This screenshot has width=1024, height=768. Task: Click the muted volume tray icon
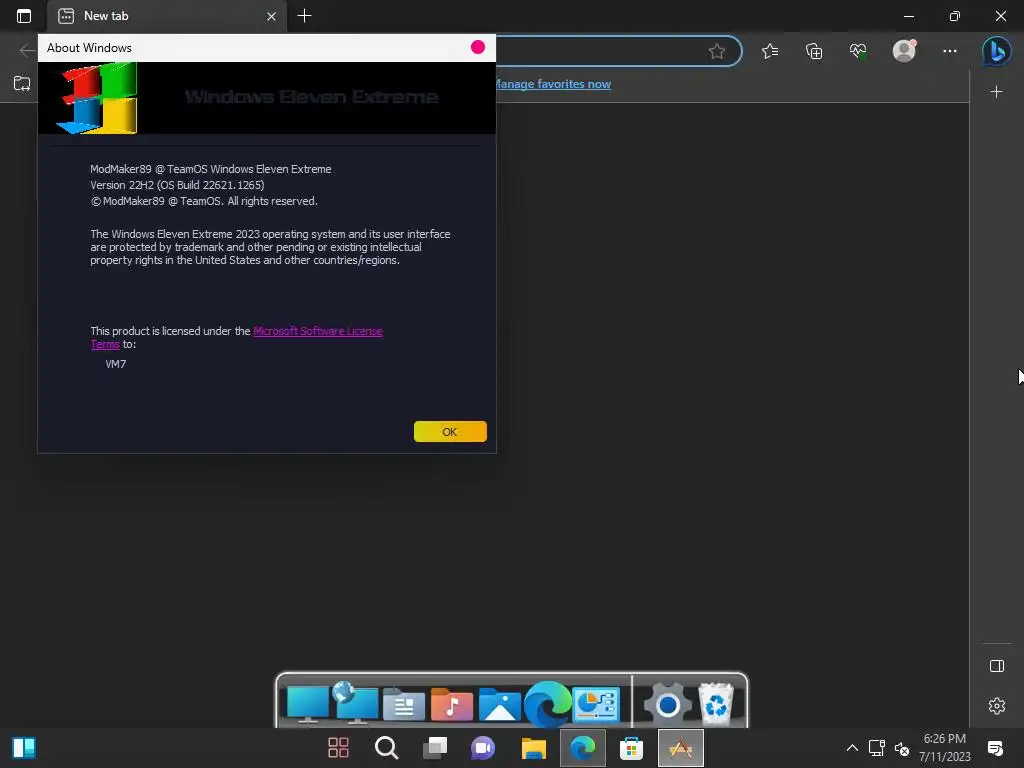pos(902,748)
